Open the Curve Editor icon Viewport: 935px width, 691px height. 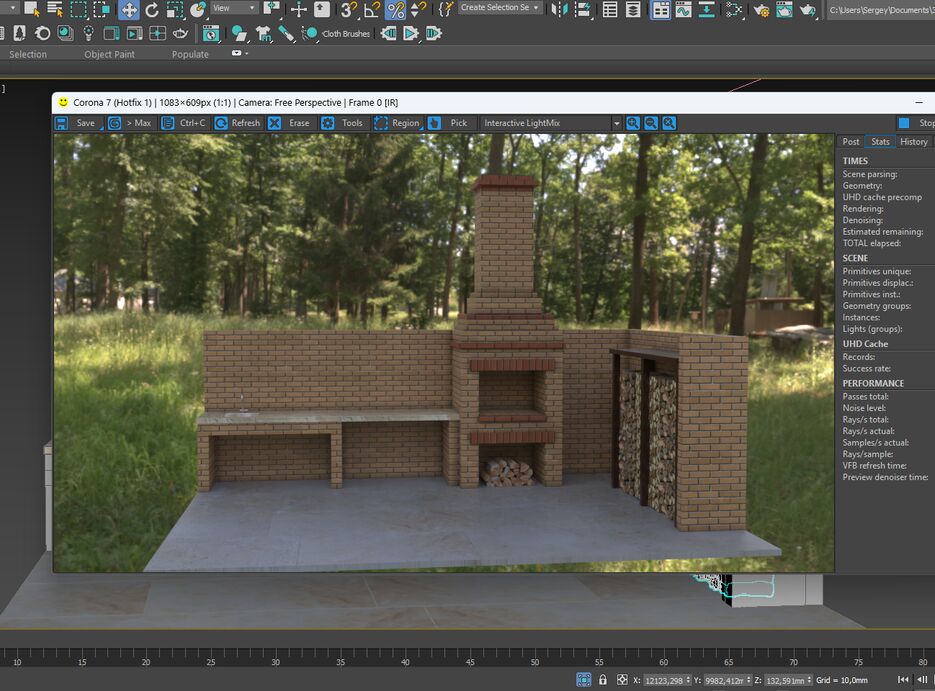[x=684, y=10]
